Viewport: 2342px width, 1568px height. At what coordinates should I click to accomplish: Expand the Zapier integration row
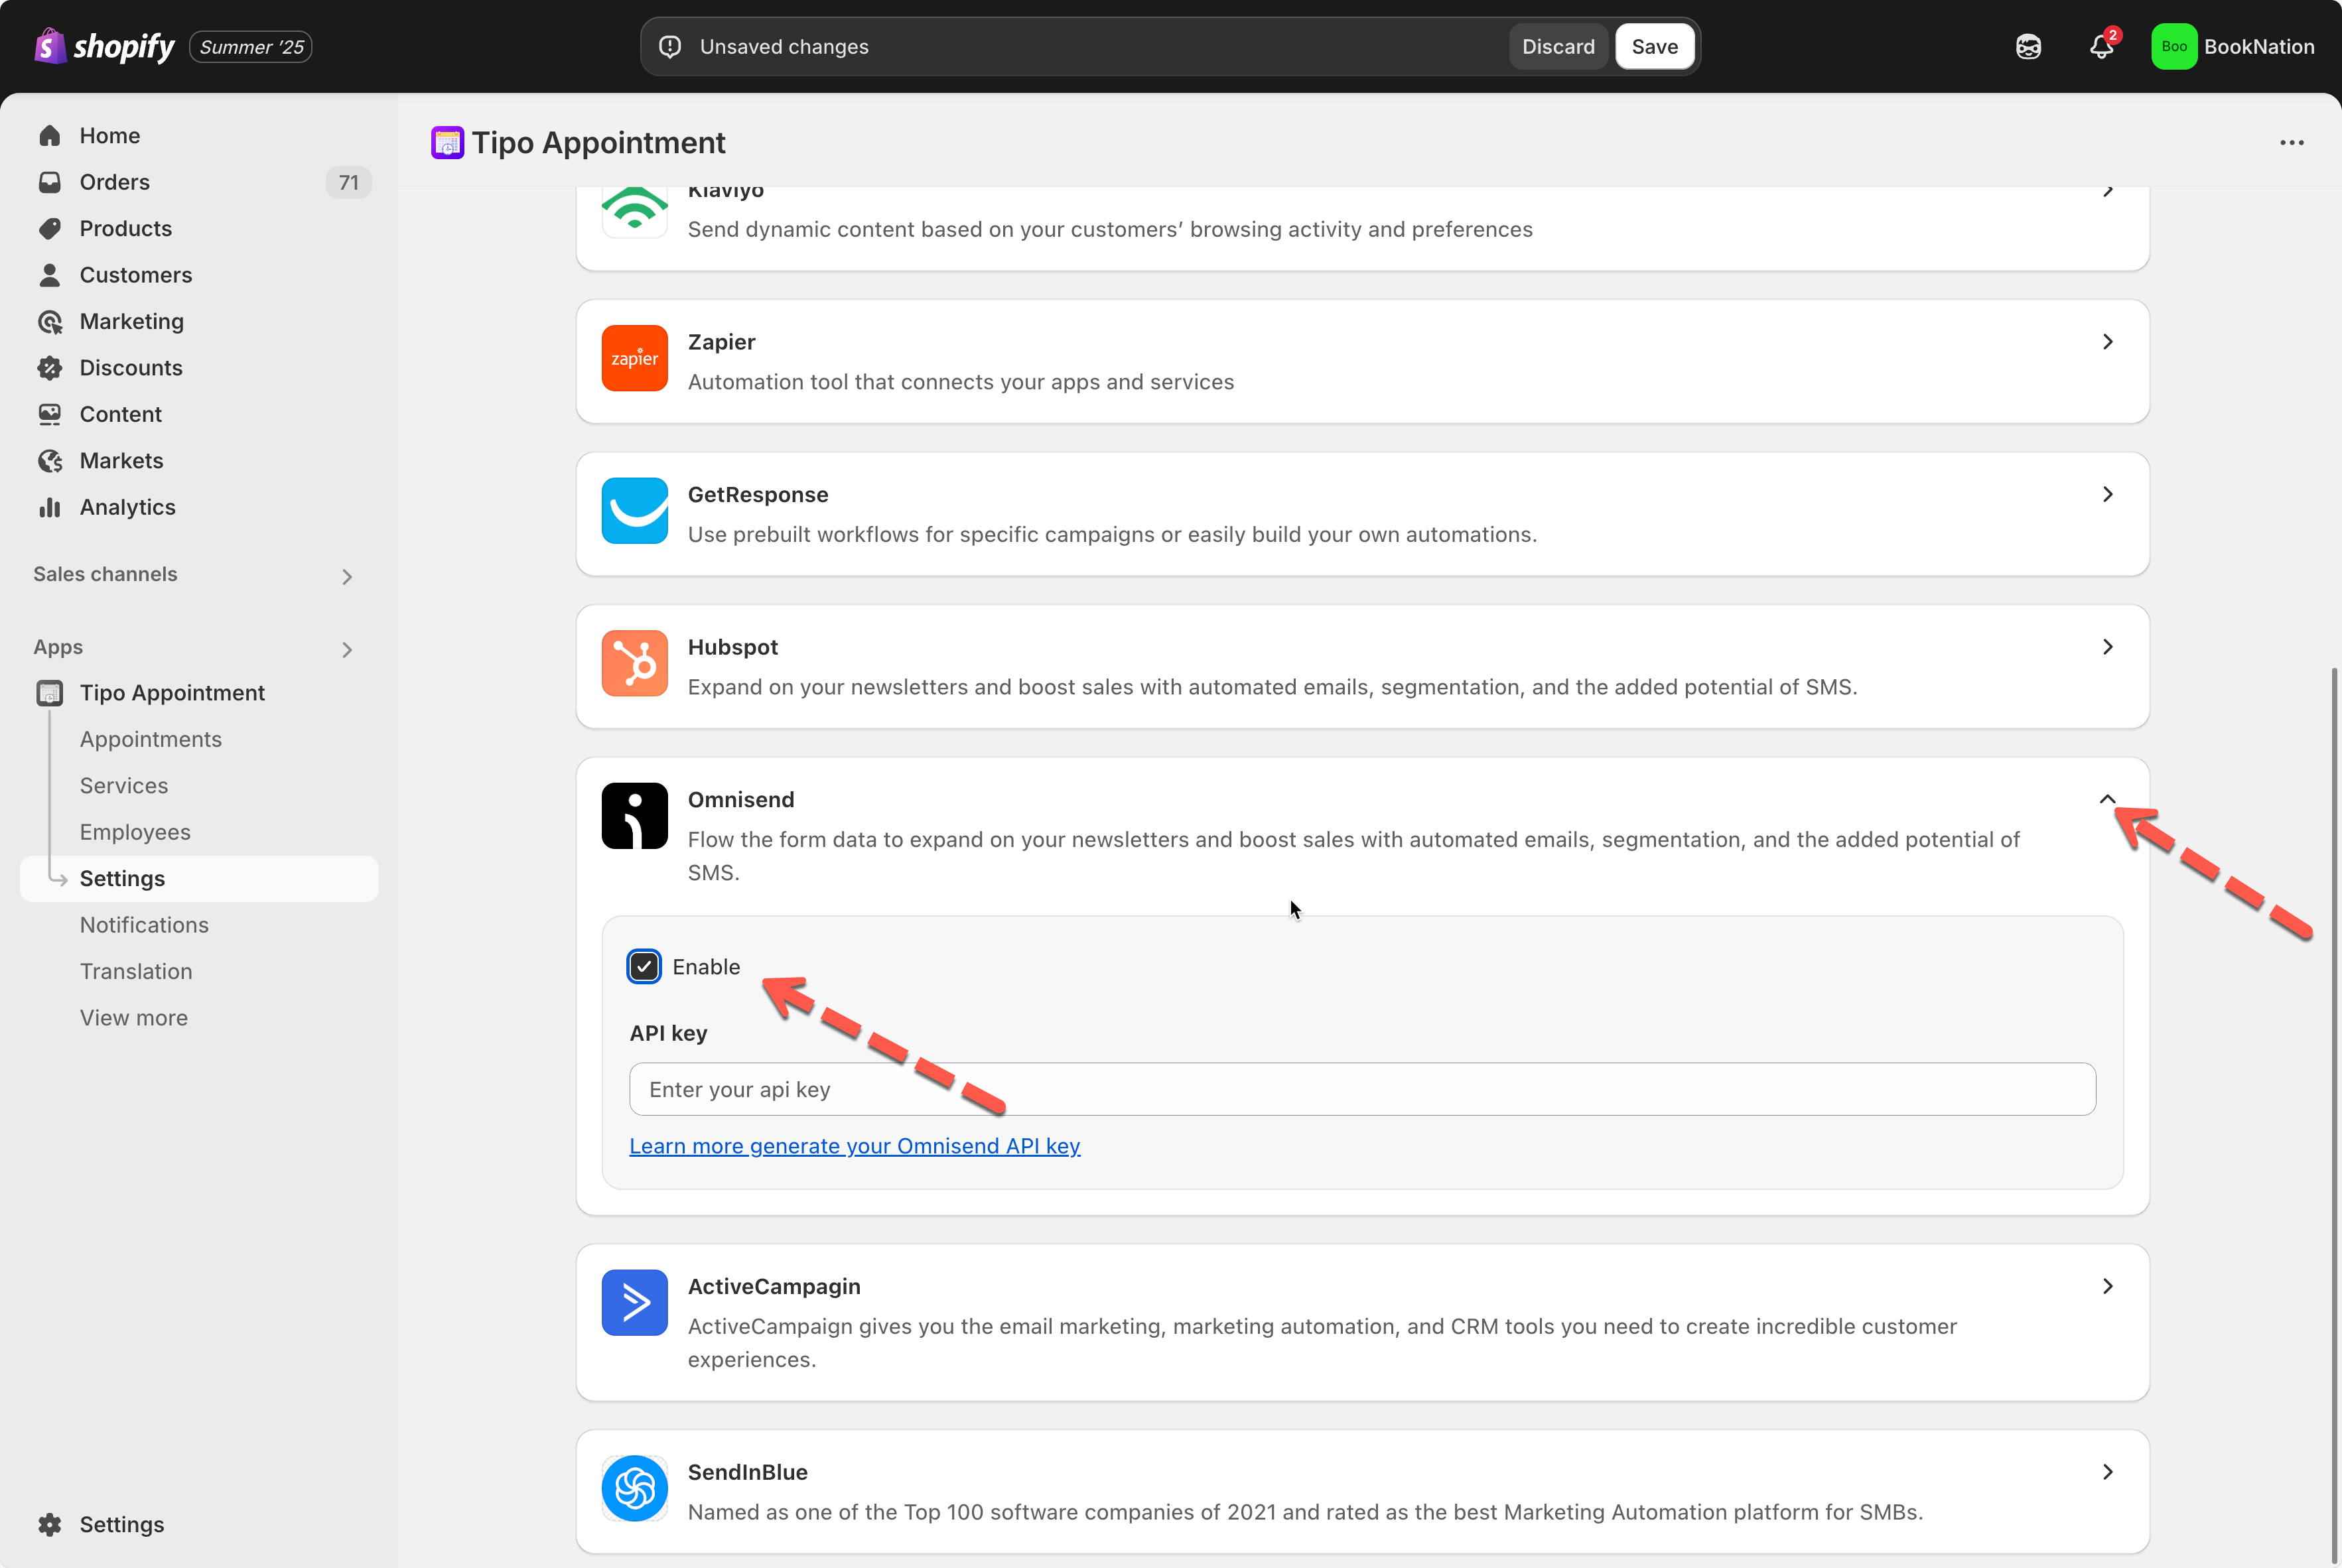point(2107,342)
